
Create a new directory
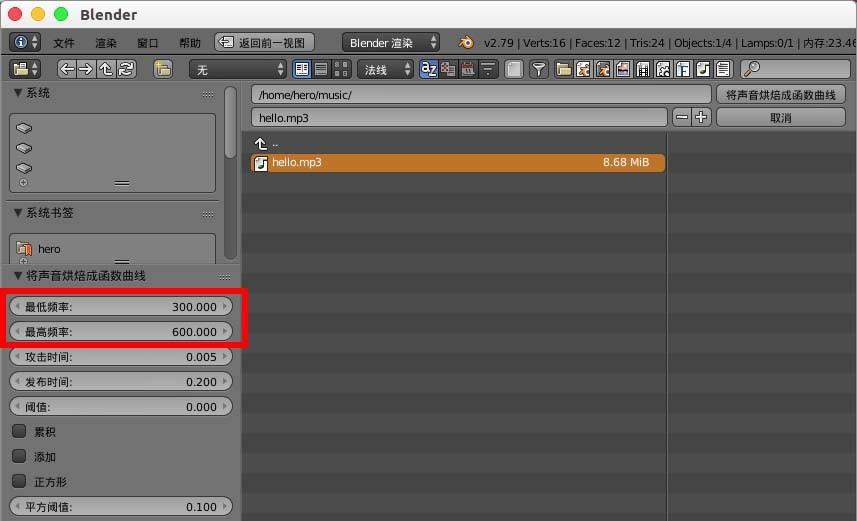point(162,69)
